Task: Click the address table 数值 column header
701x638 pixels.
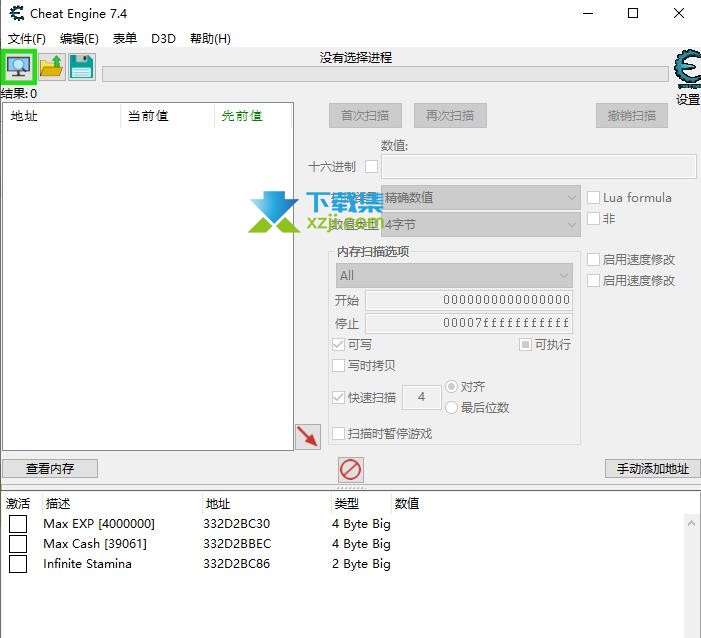Action: (407, 504)
